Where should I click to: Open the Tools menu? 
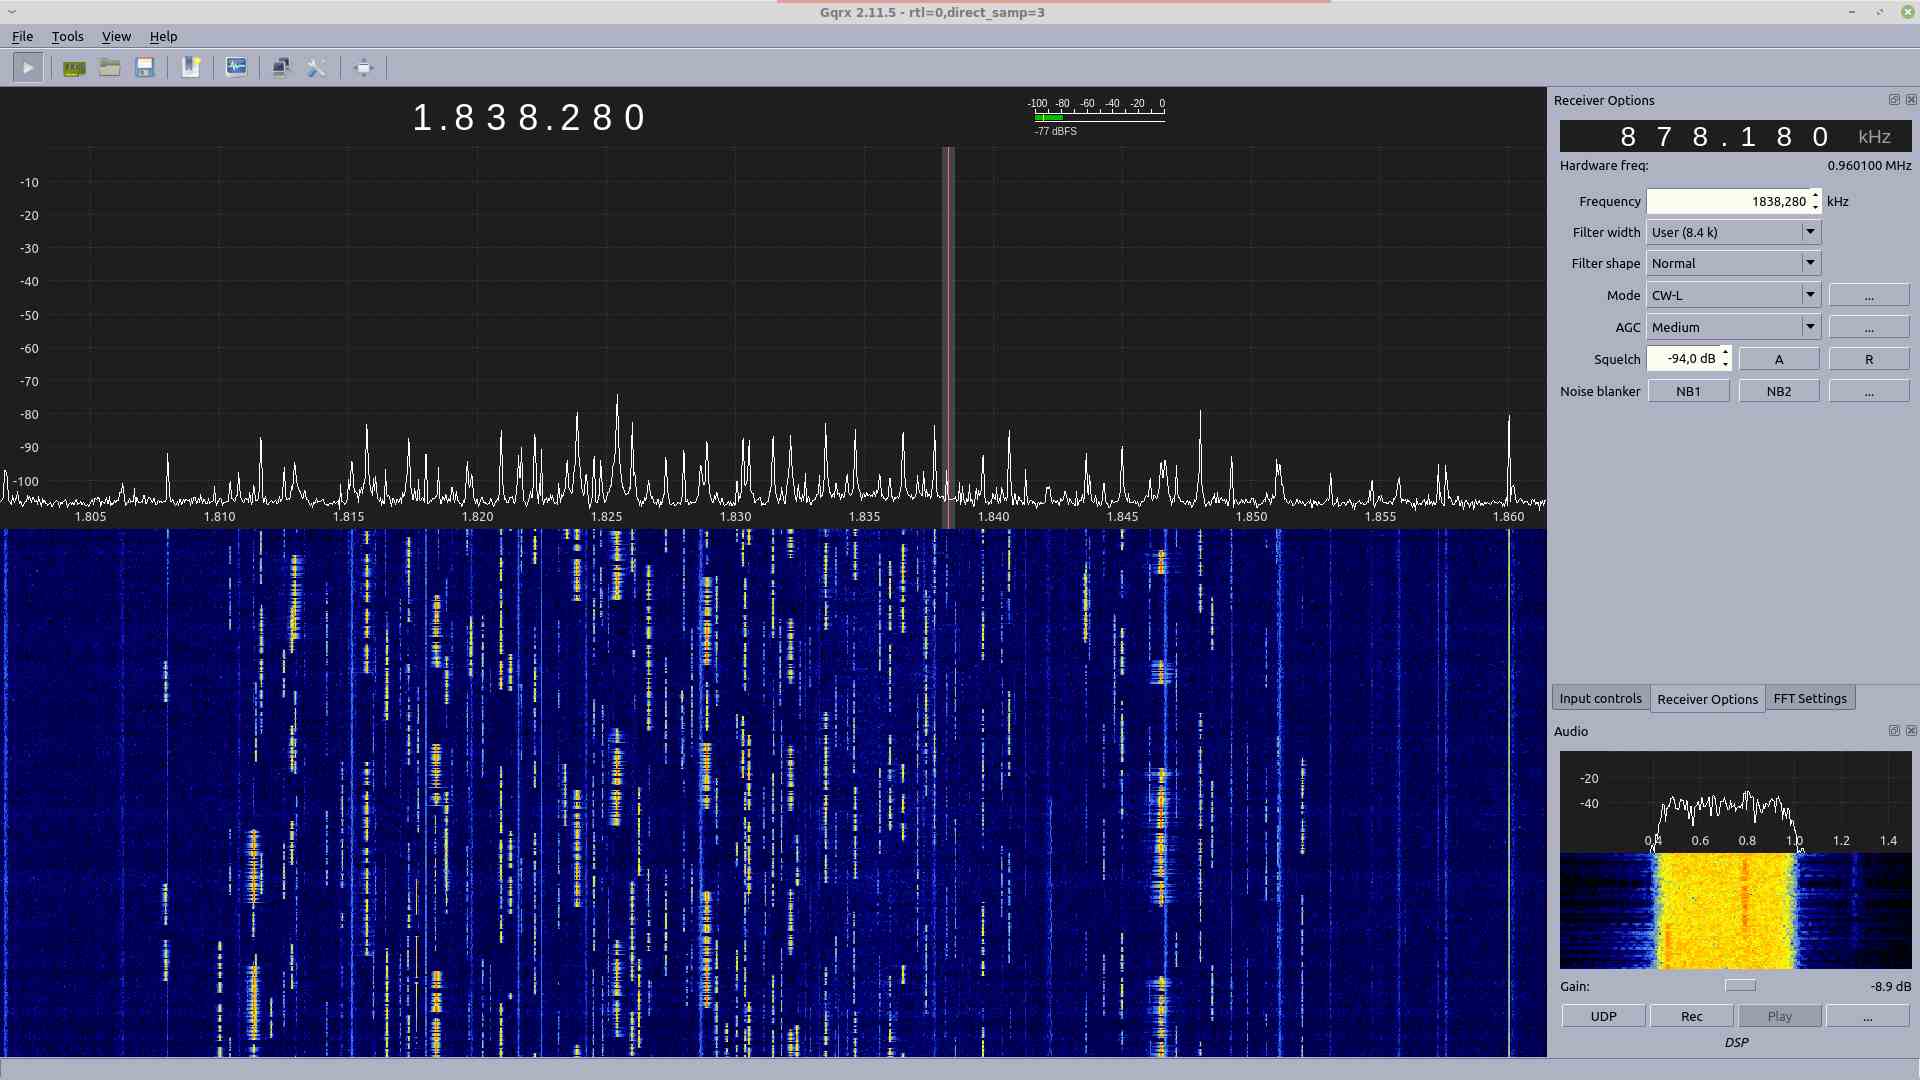[67, 36]
